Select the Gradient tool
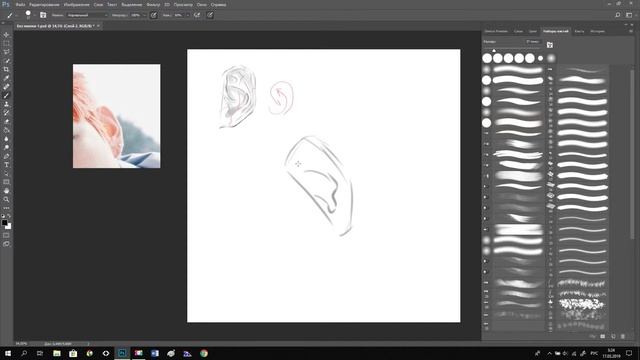This screenshot has height=360, width=640. (6, 130)
